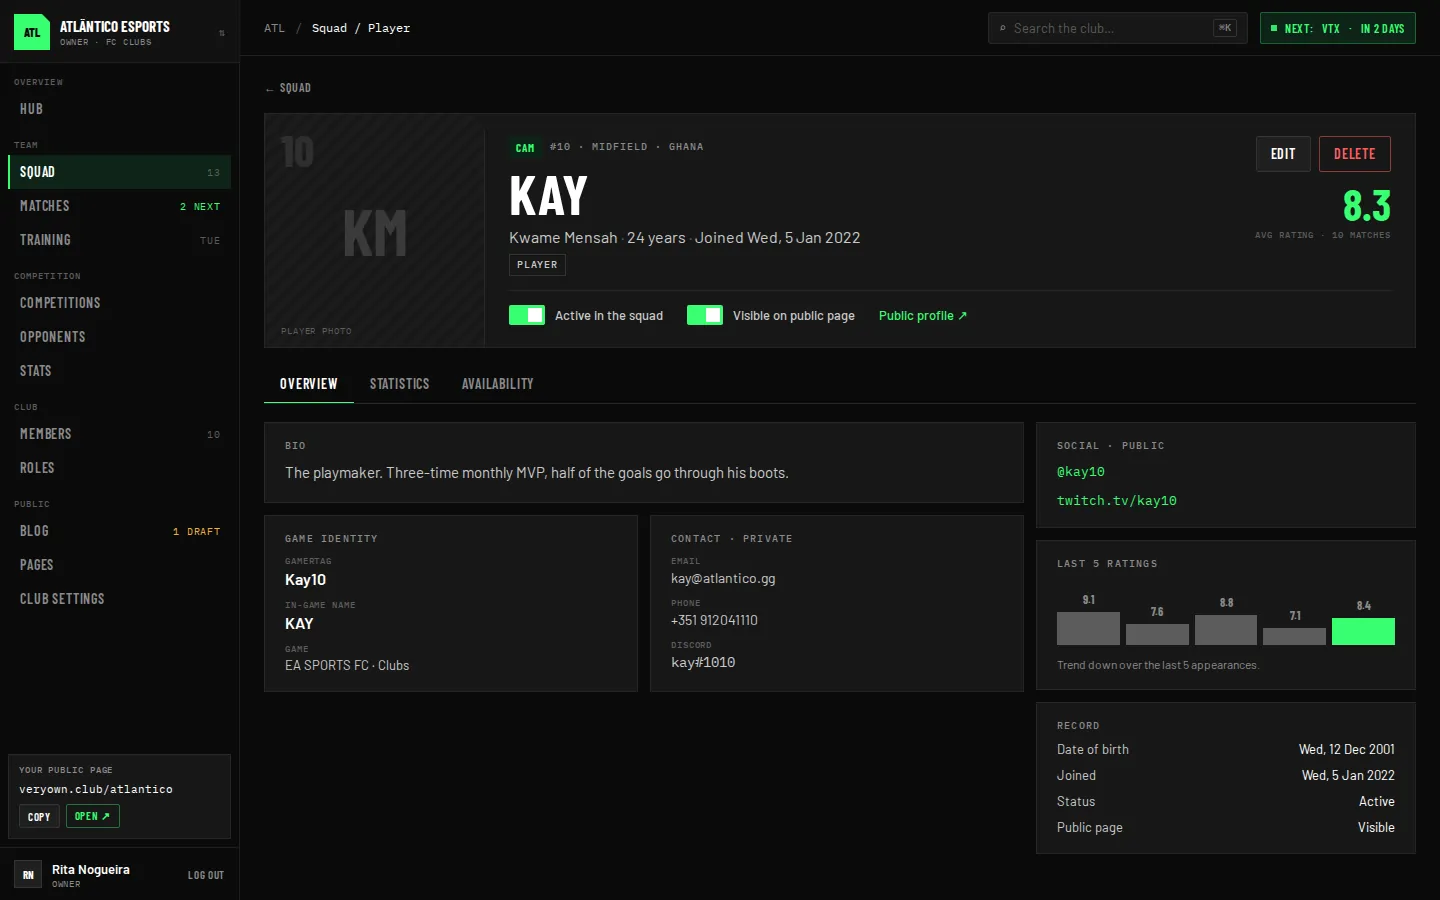Go back via the Squad arrow link
Viewport: 1440px width, 900px height.
288,88
